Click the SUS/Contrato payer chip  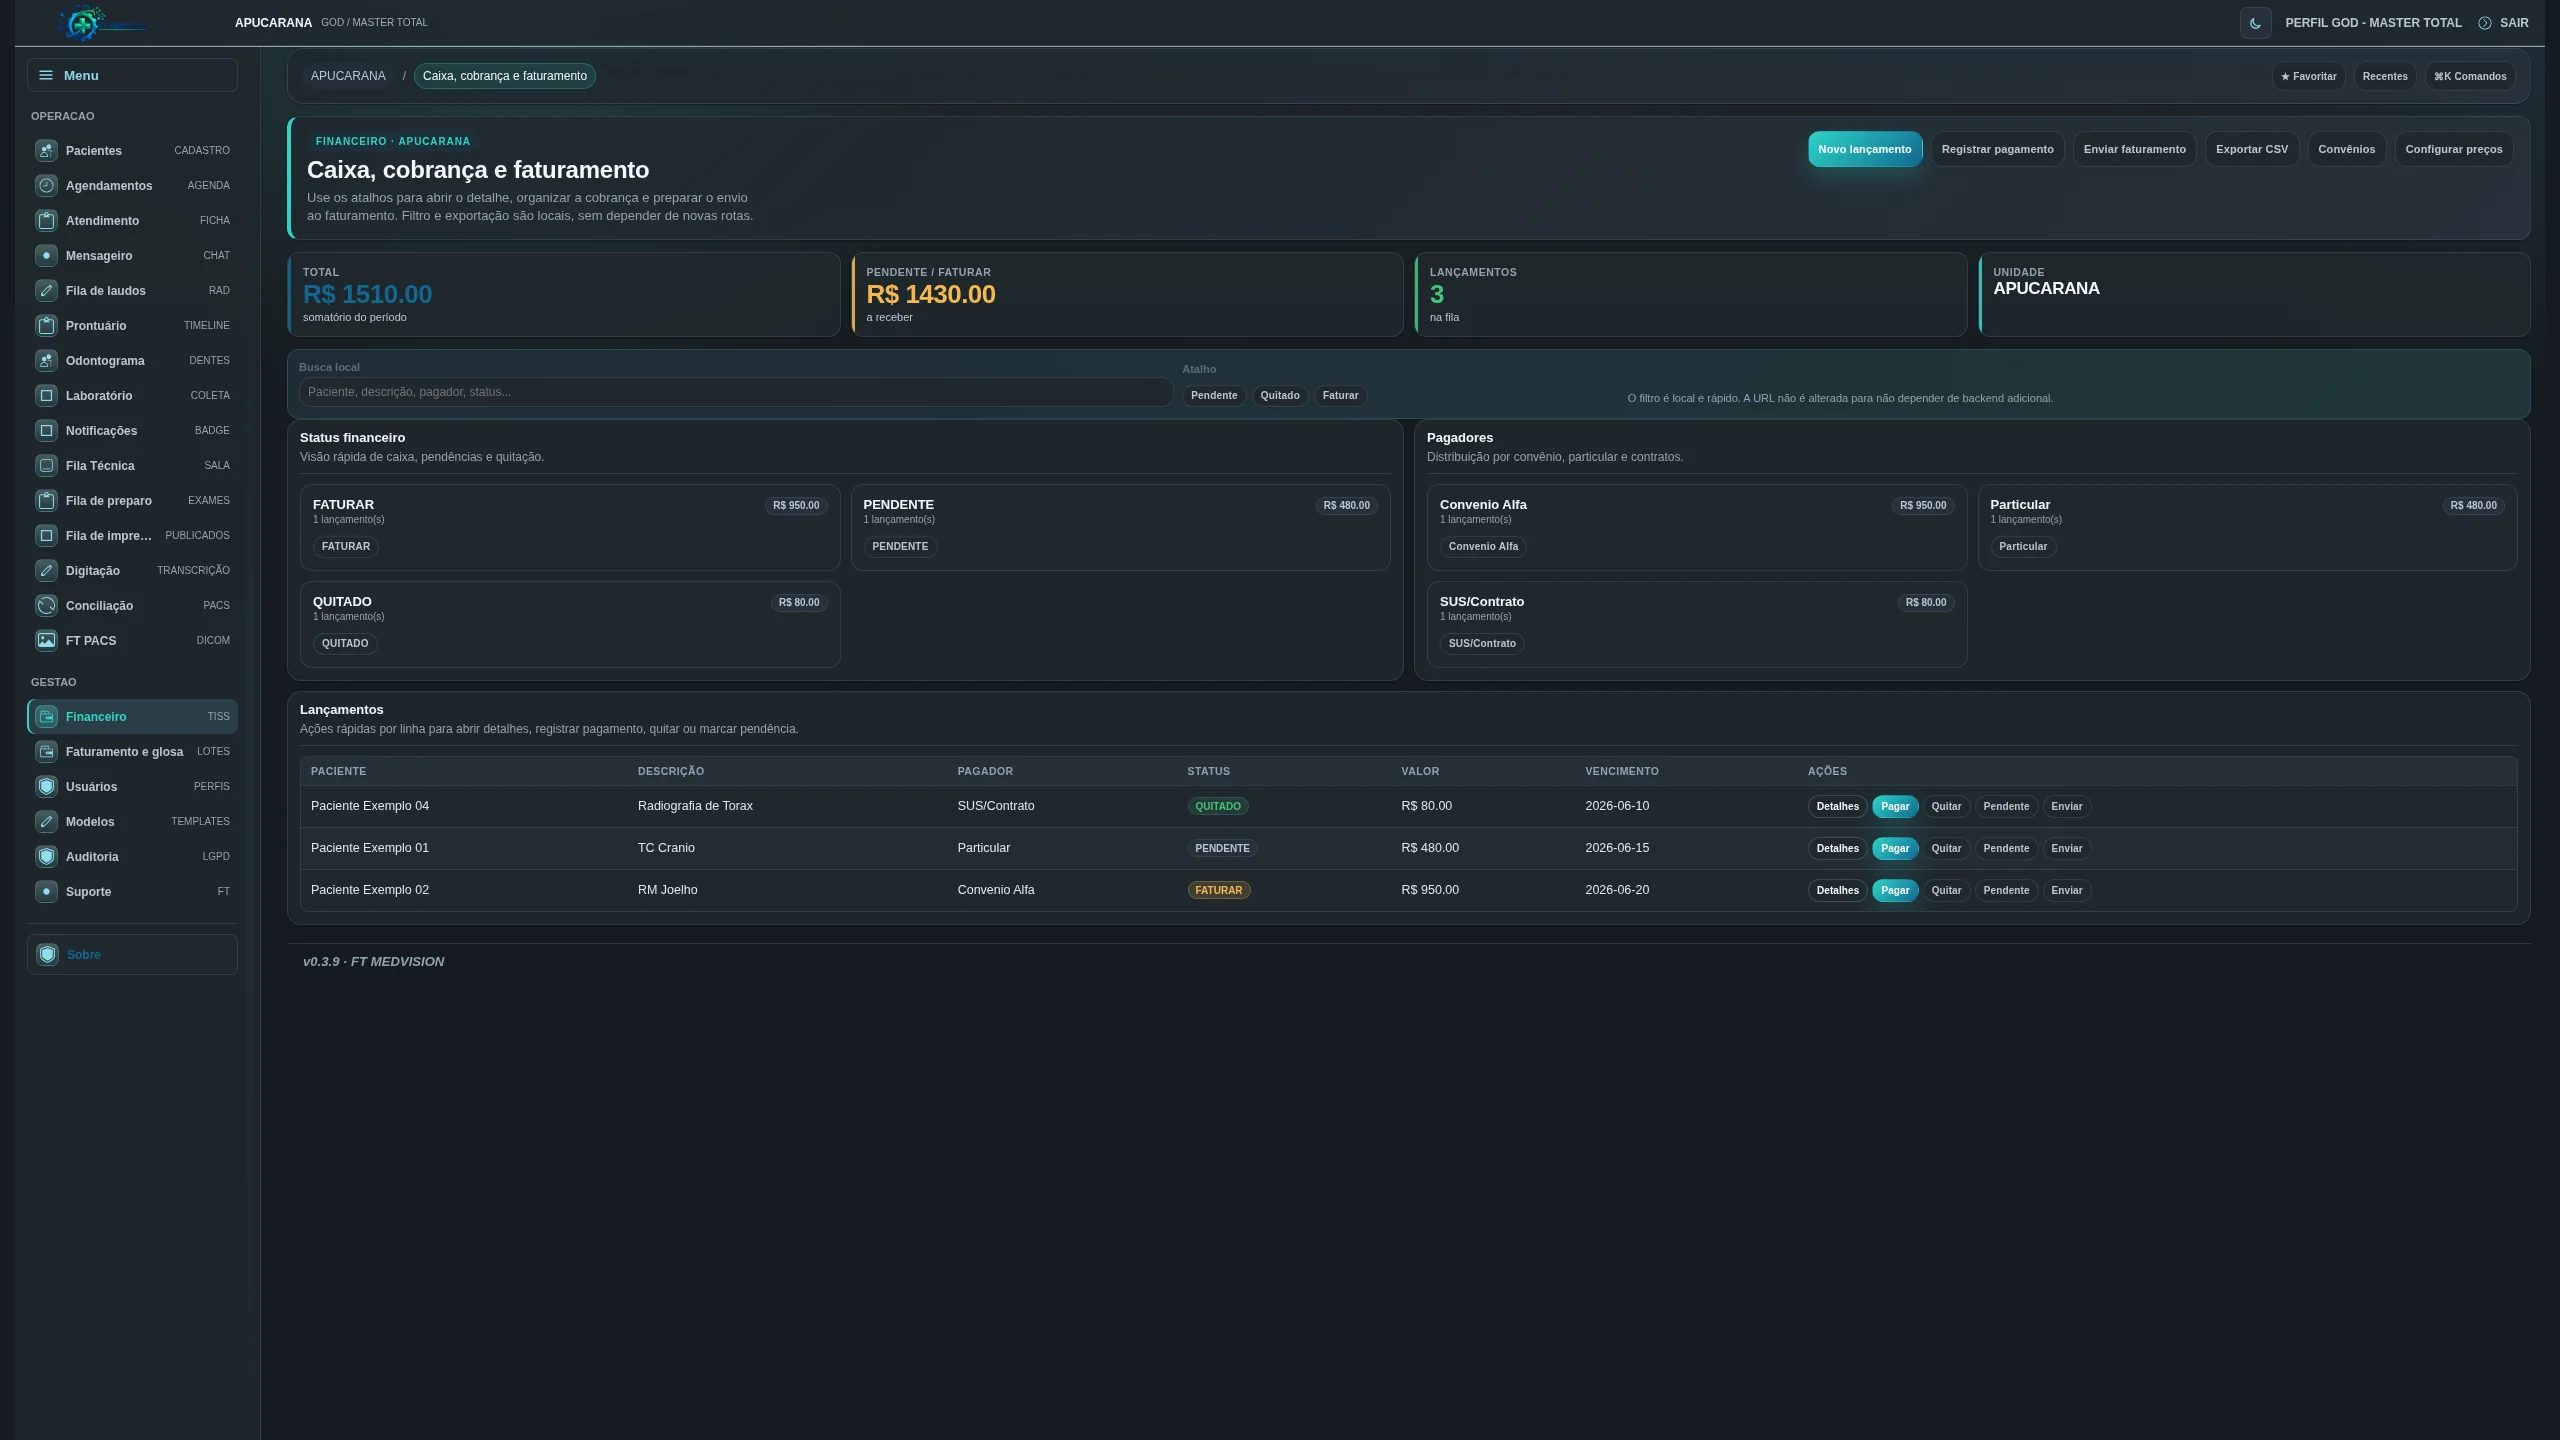[1482, 644]
